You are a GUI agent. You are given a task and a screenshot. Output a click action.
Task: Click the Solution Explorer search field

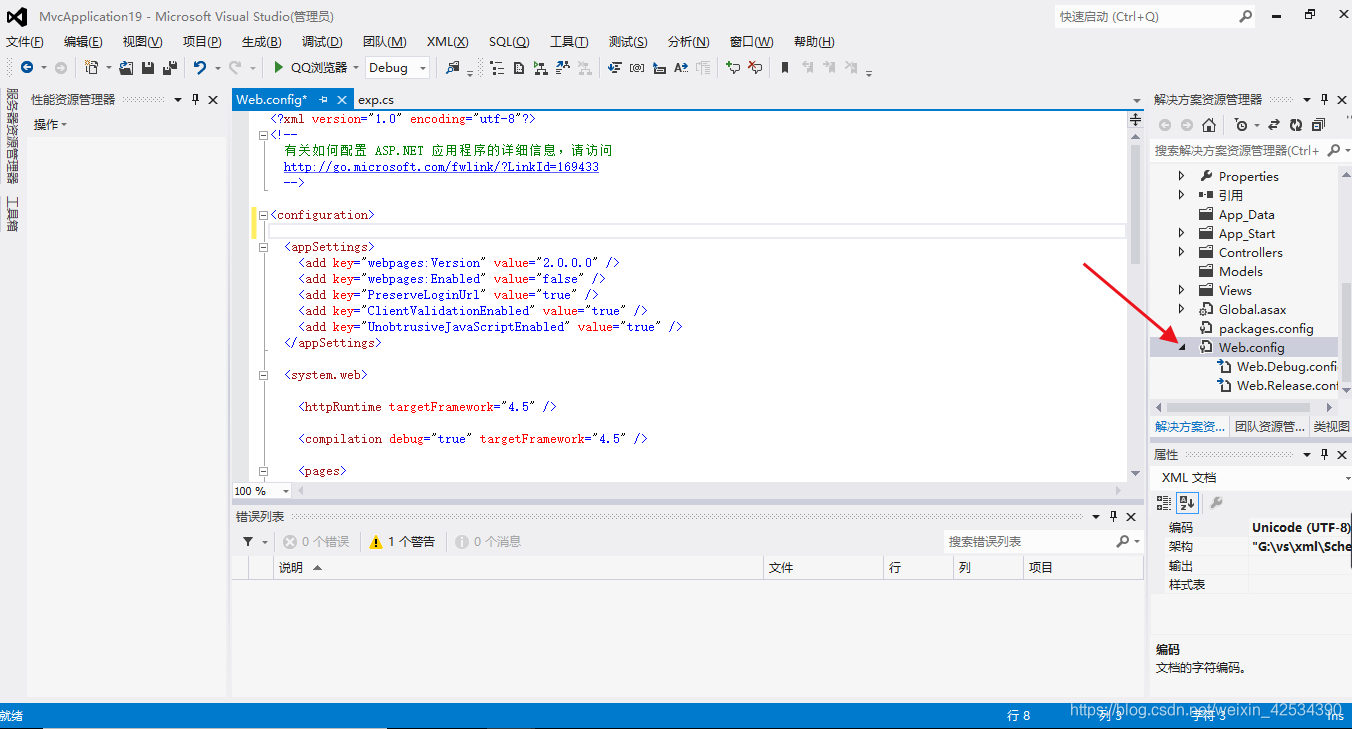[x=1238, y=150]
